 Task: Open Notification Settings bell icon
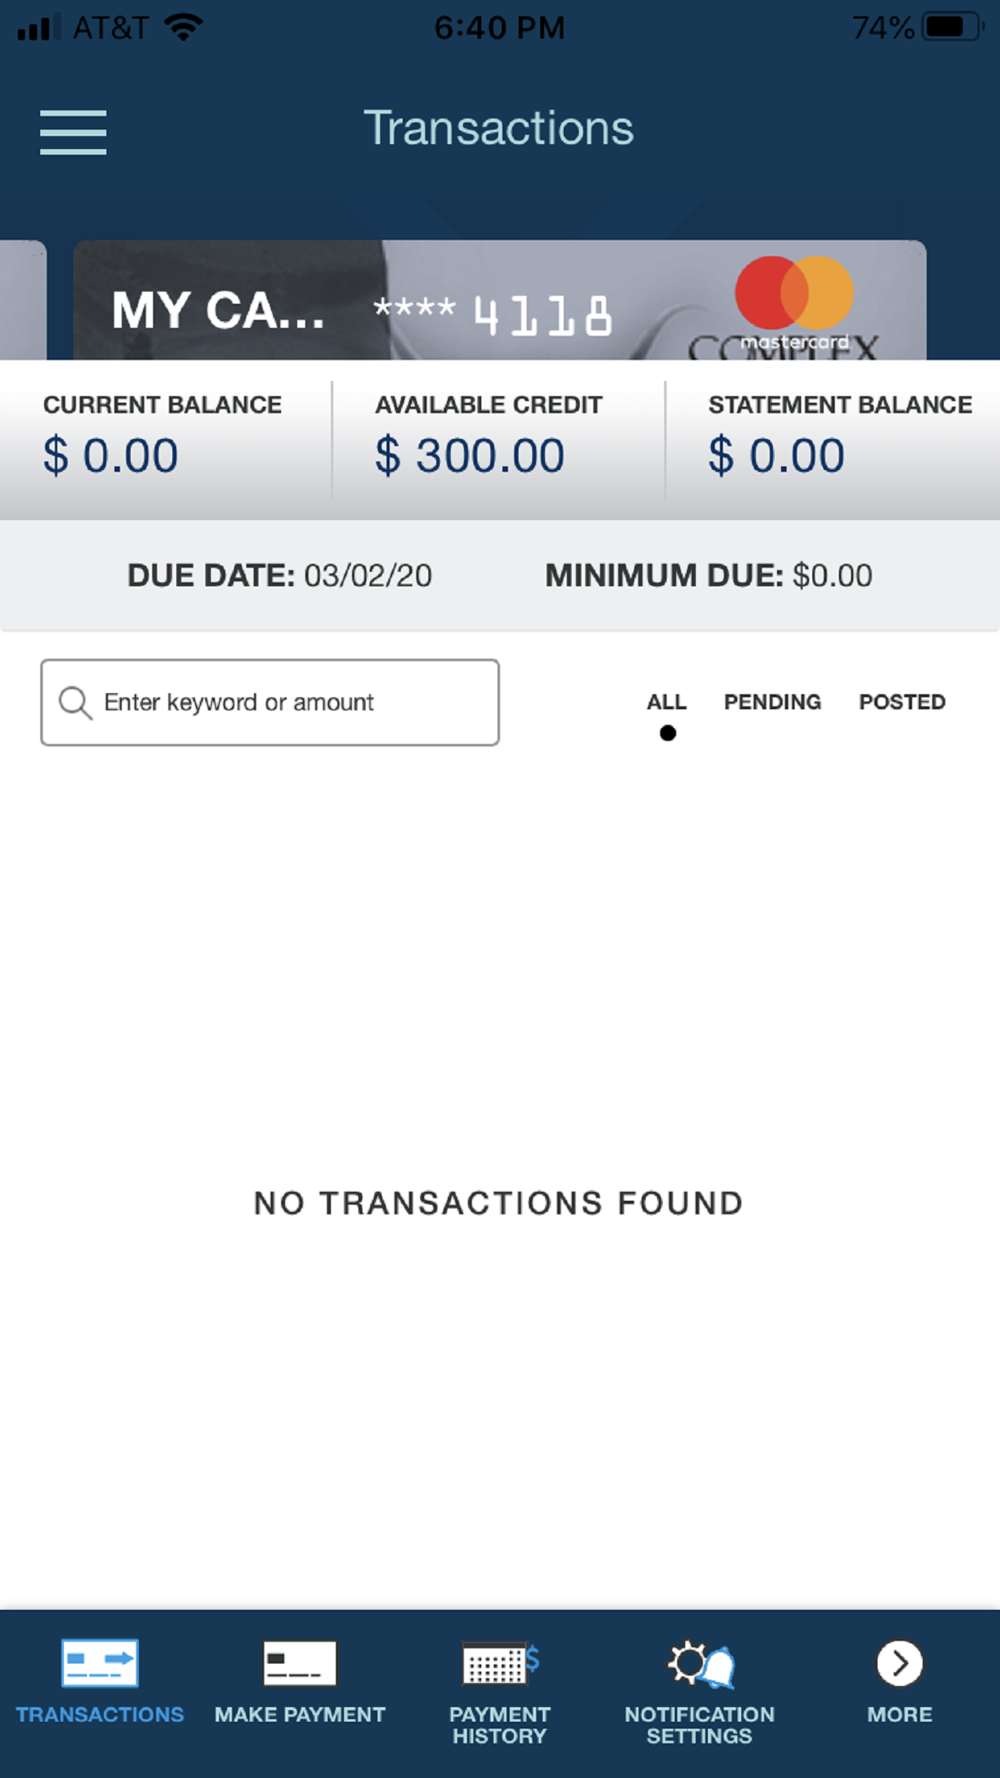tap(701, 1664)
